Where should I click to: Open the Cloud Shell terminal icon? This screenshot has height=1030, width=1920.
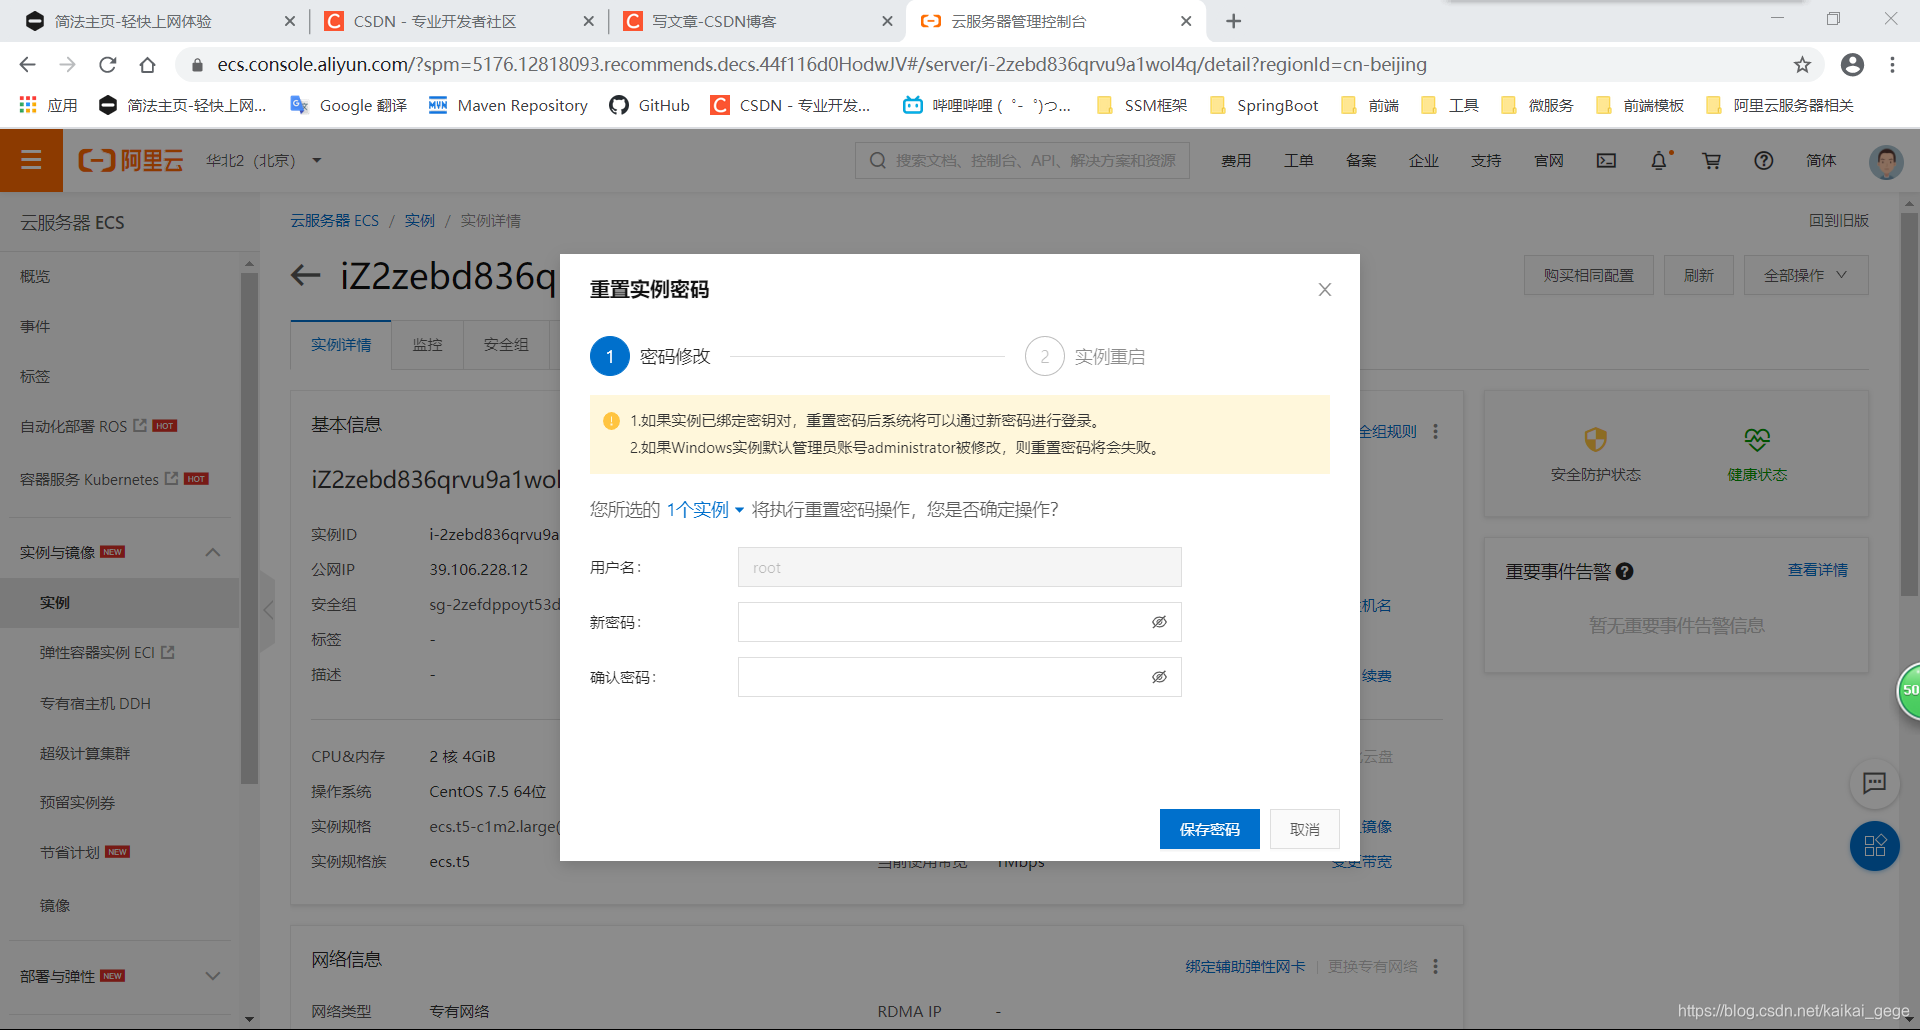pos(1606,160)
